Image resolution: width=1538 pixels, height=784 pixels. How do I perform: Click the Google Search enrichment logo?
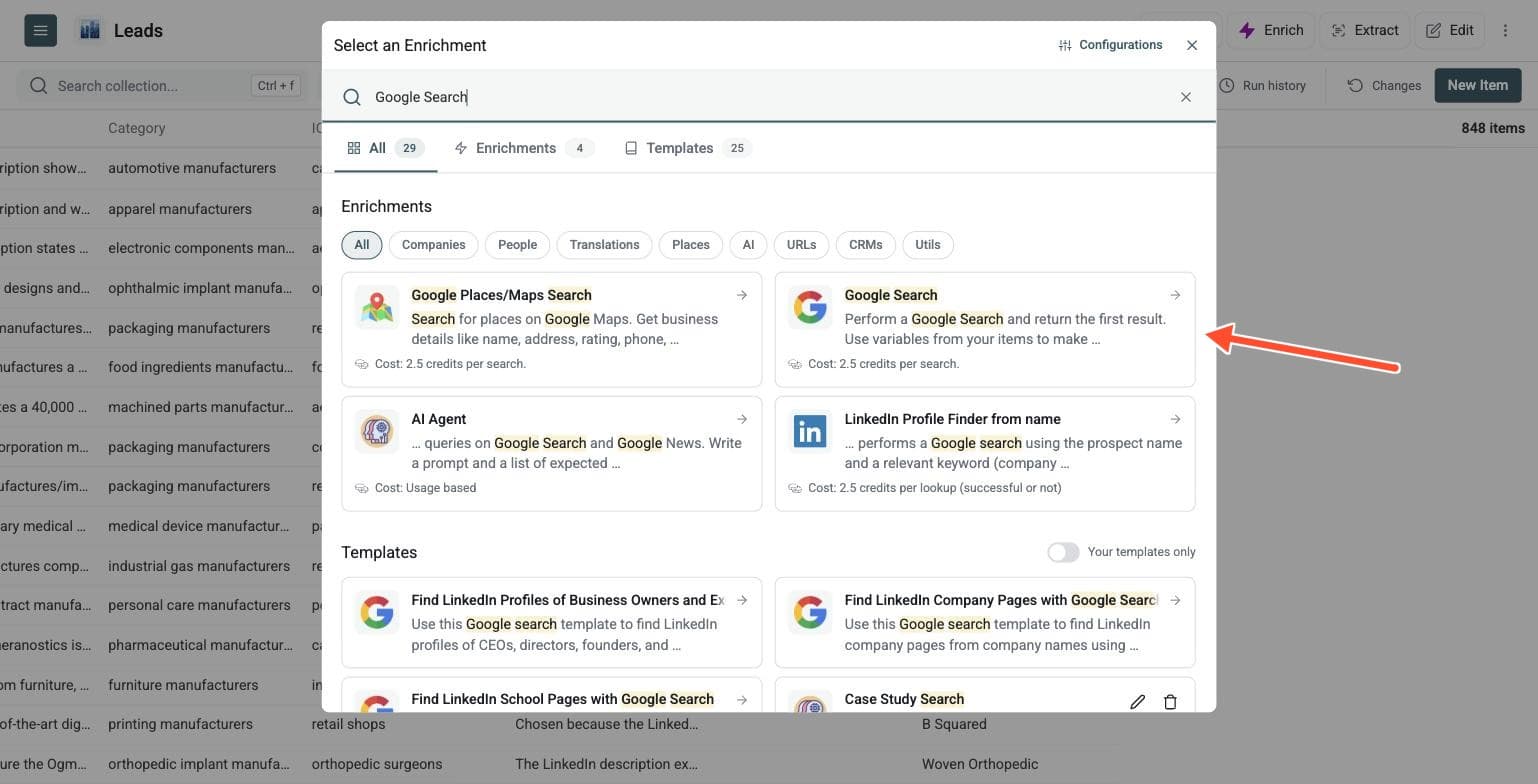click(x=810, y=308)
